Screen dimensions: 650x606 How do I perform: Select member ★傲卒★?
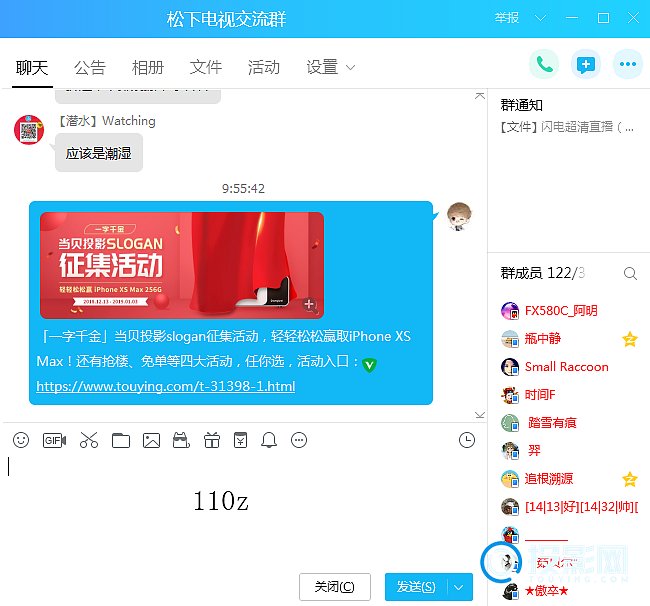click(546, 591)
